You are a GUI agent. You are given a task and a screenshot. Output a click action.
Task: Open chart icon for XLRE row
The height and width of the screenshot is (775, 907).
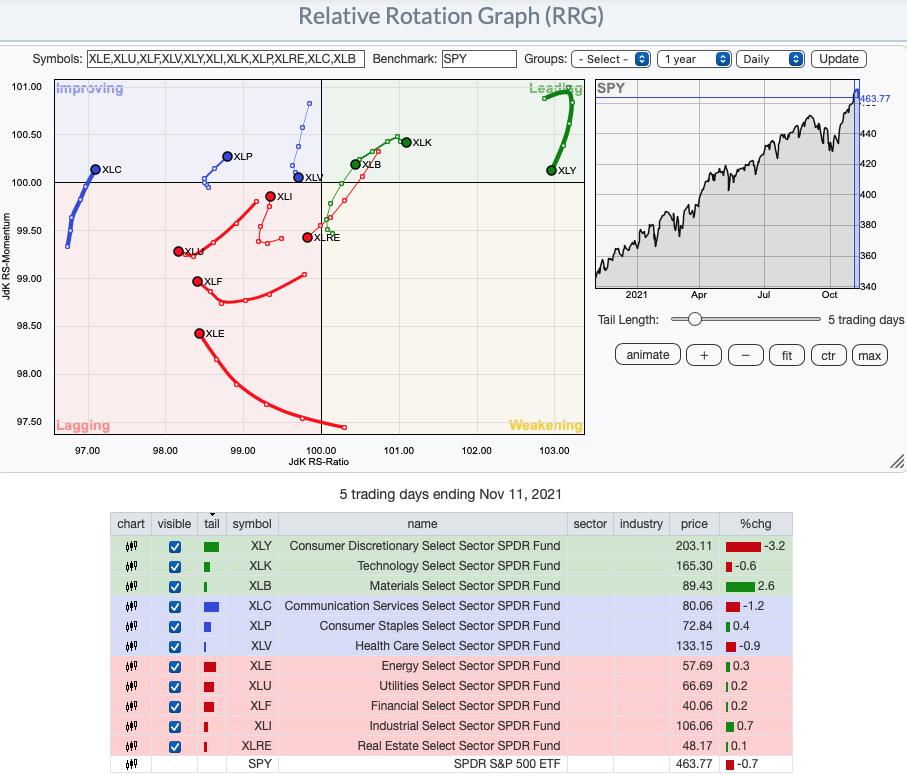pos(131,746)
